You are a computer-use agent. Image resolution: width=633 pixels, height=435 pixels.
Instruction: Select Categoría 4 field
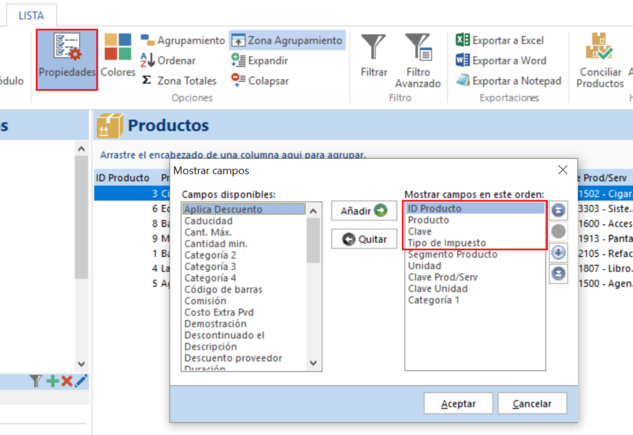[x=244, y=278]
